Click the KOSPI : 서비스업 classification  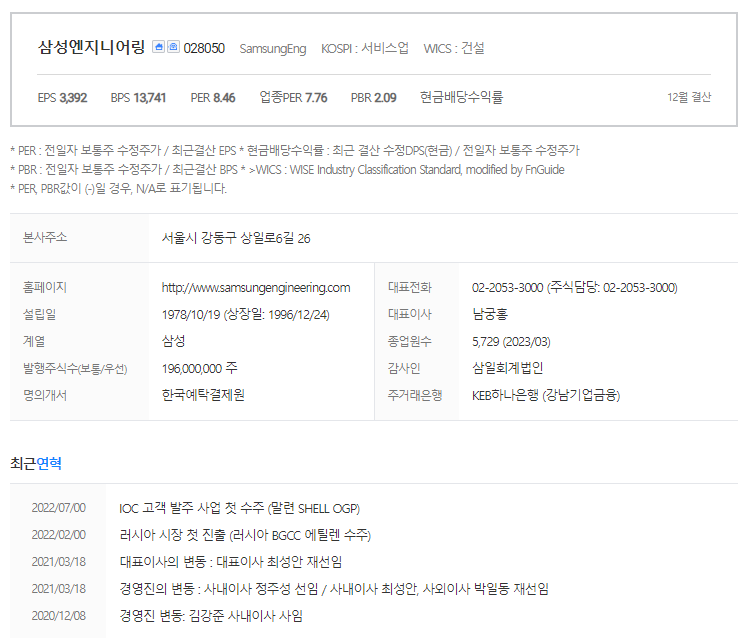pos(364,48)
